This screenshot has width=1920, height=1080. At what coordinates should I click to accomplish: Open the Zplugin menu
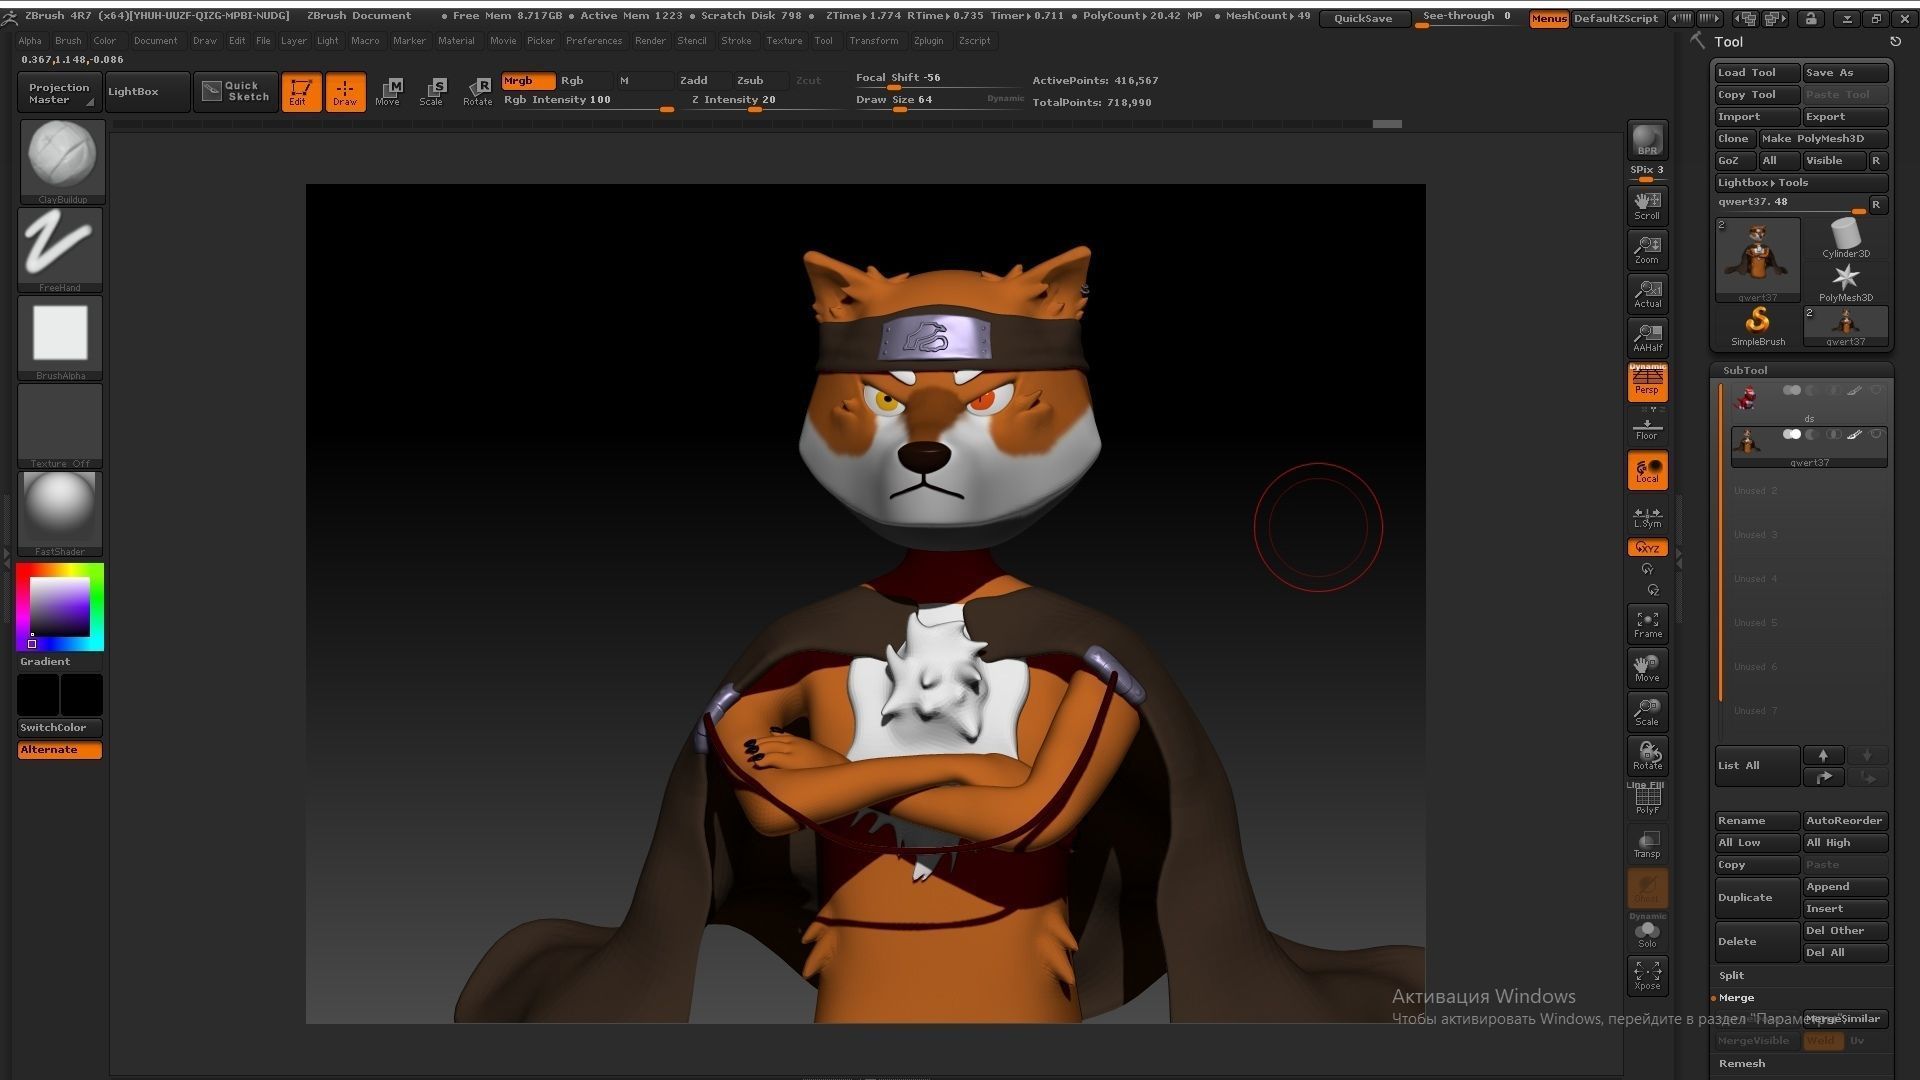928,41
